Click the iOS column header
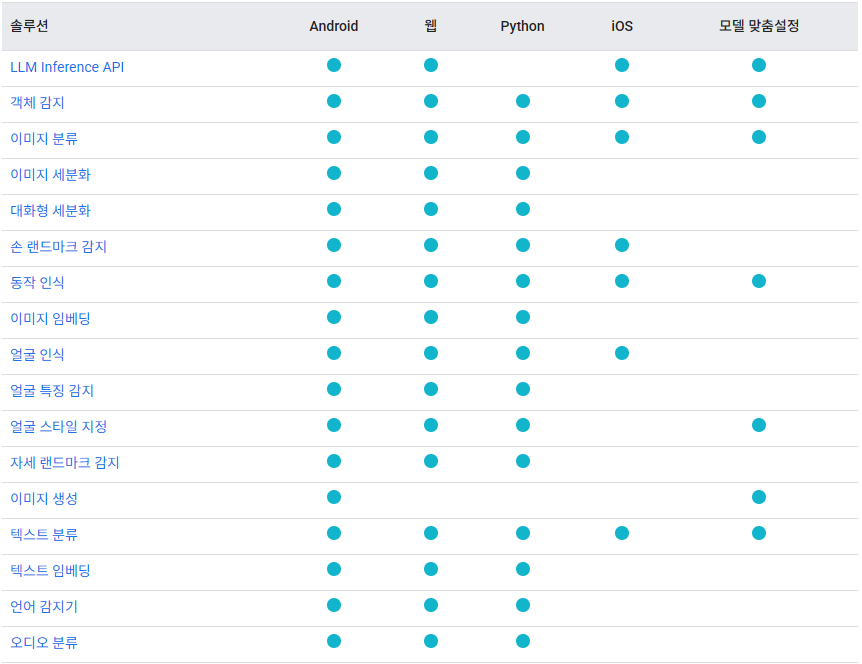The height and width of the screenshot is (664, 862). (622, 26)
